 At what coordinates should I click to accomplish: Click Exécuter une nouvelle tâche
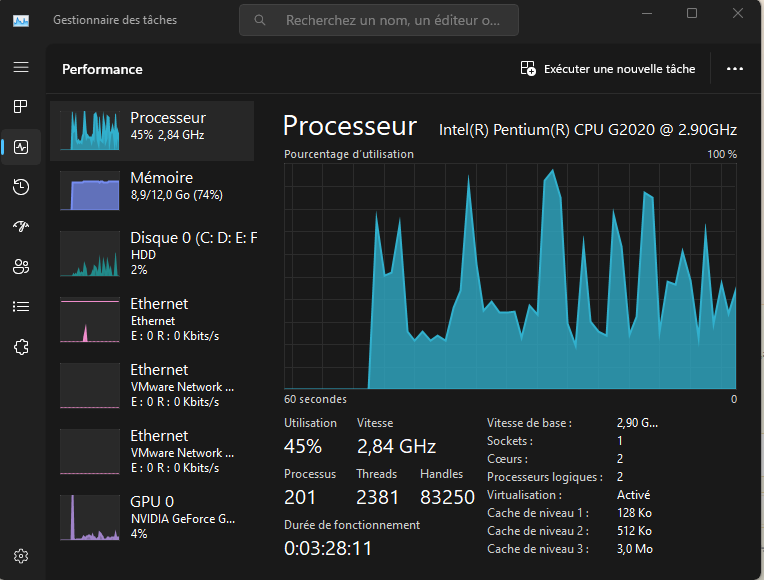[608, 69]
